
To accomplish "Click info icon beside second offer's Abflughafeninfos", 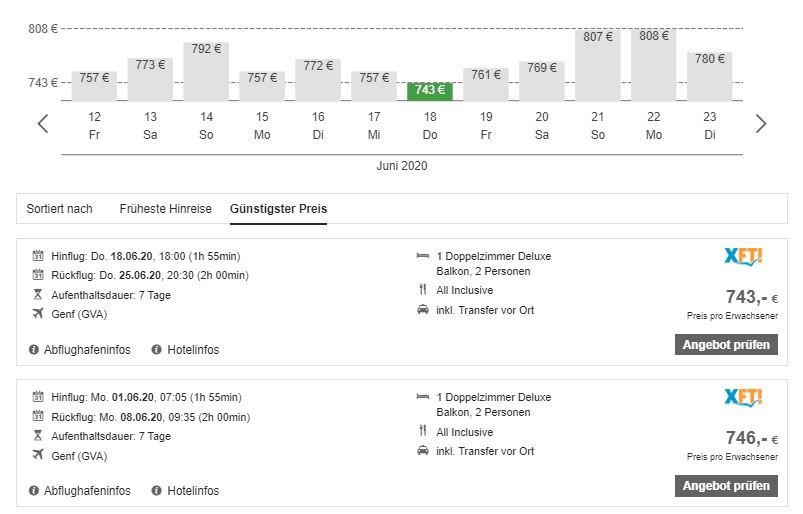I will [x=35, y=491].
